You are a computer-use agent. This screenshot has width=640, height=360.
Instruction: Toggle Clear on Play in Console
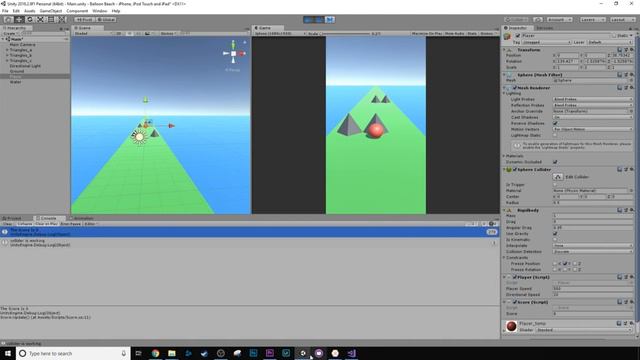[46, 224]
